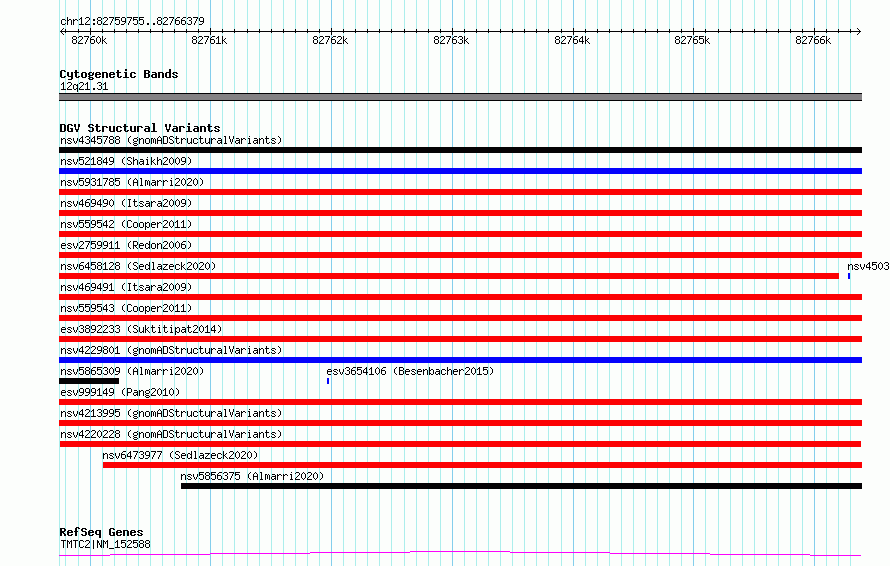Click the 82763k ruler tick label

pyautogui.click(x=451, y=40)
